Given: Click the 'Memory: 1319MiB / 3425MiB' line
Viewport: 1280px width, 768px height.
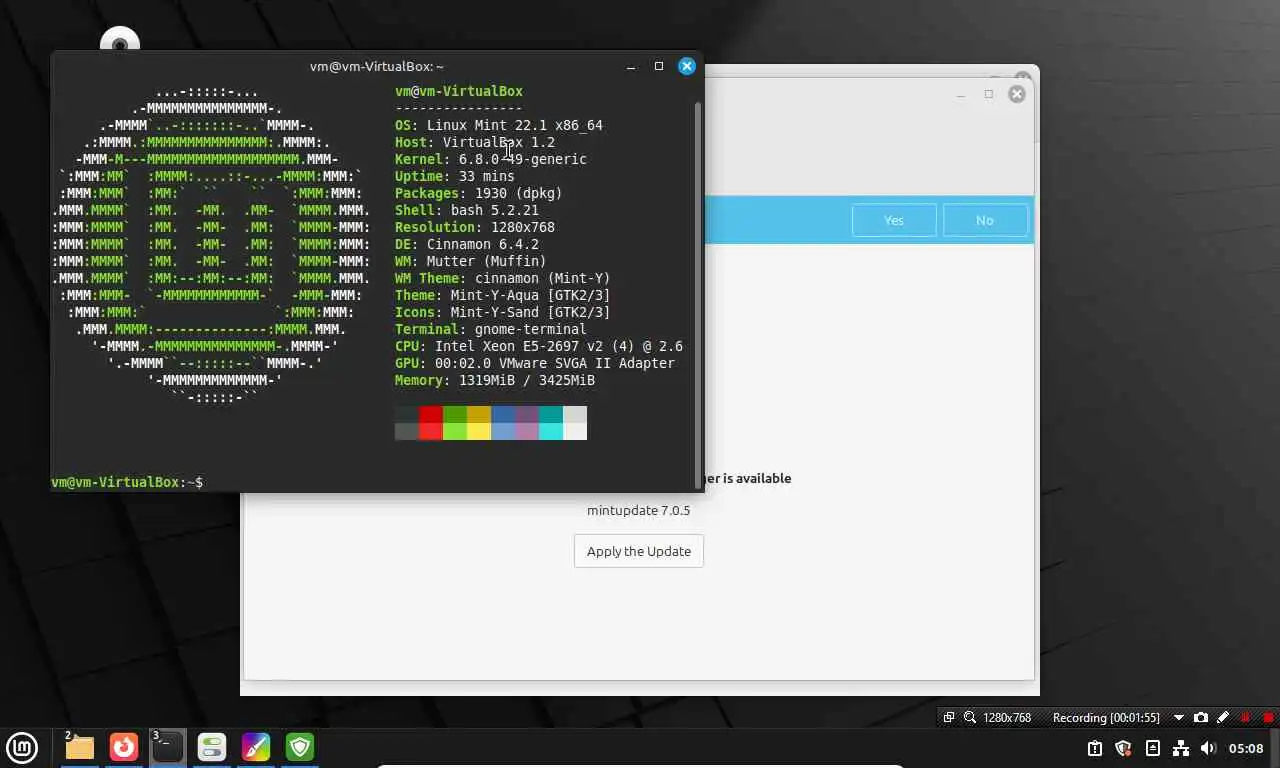Looking at the screenshot, I should pyautogui.click(x=495, y=380).
